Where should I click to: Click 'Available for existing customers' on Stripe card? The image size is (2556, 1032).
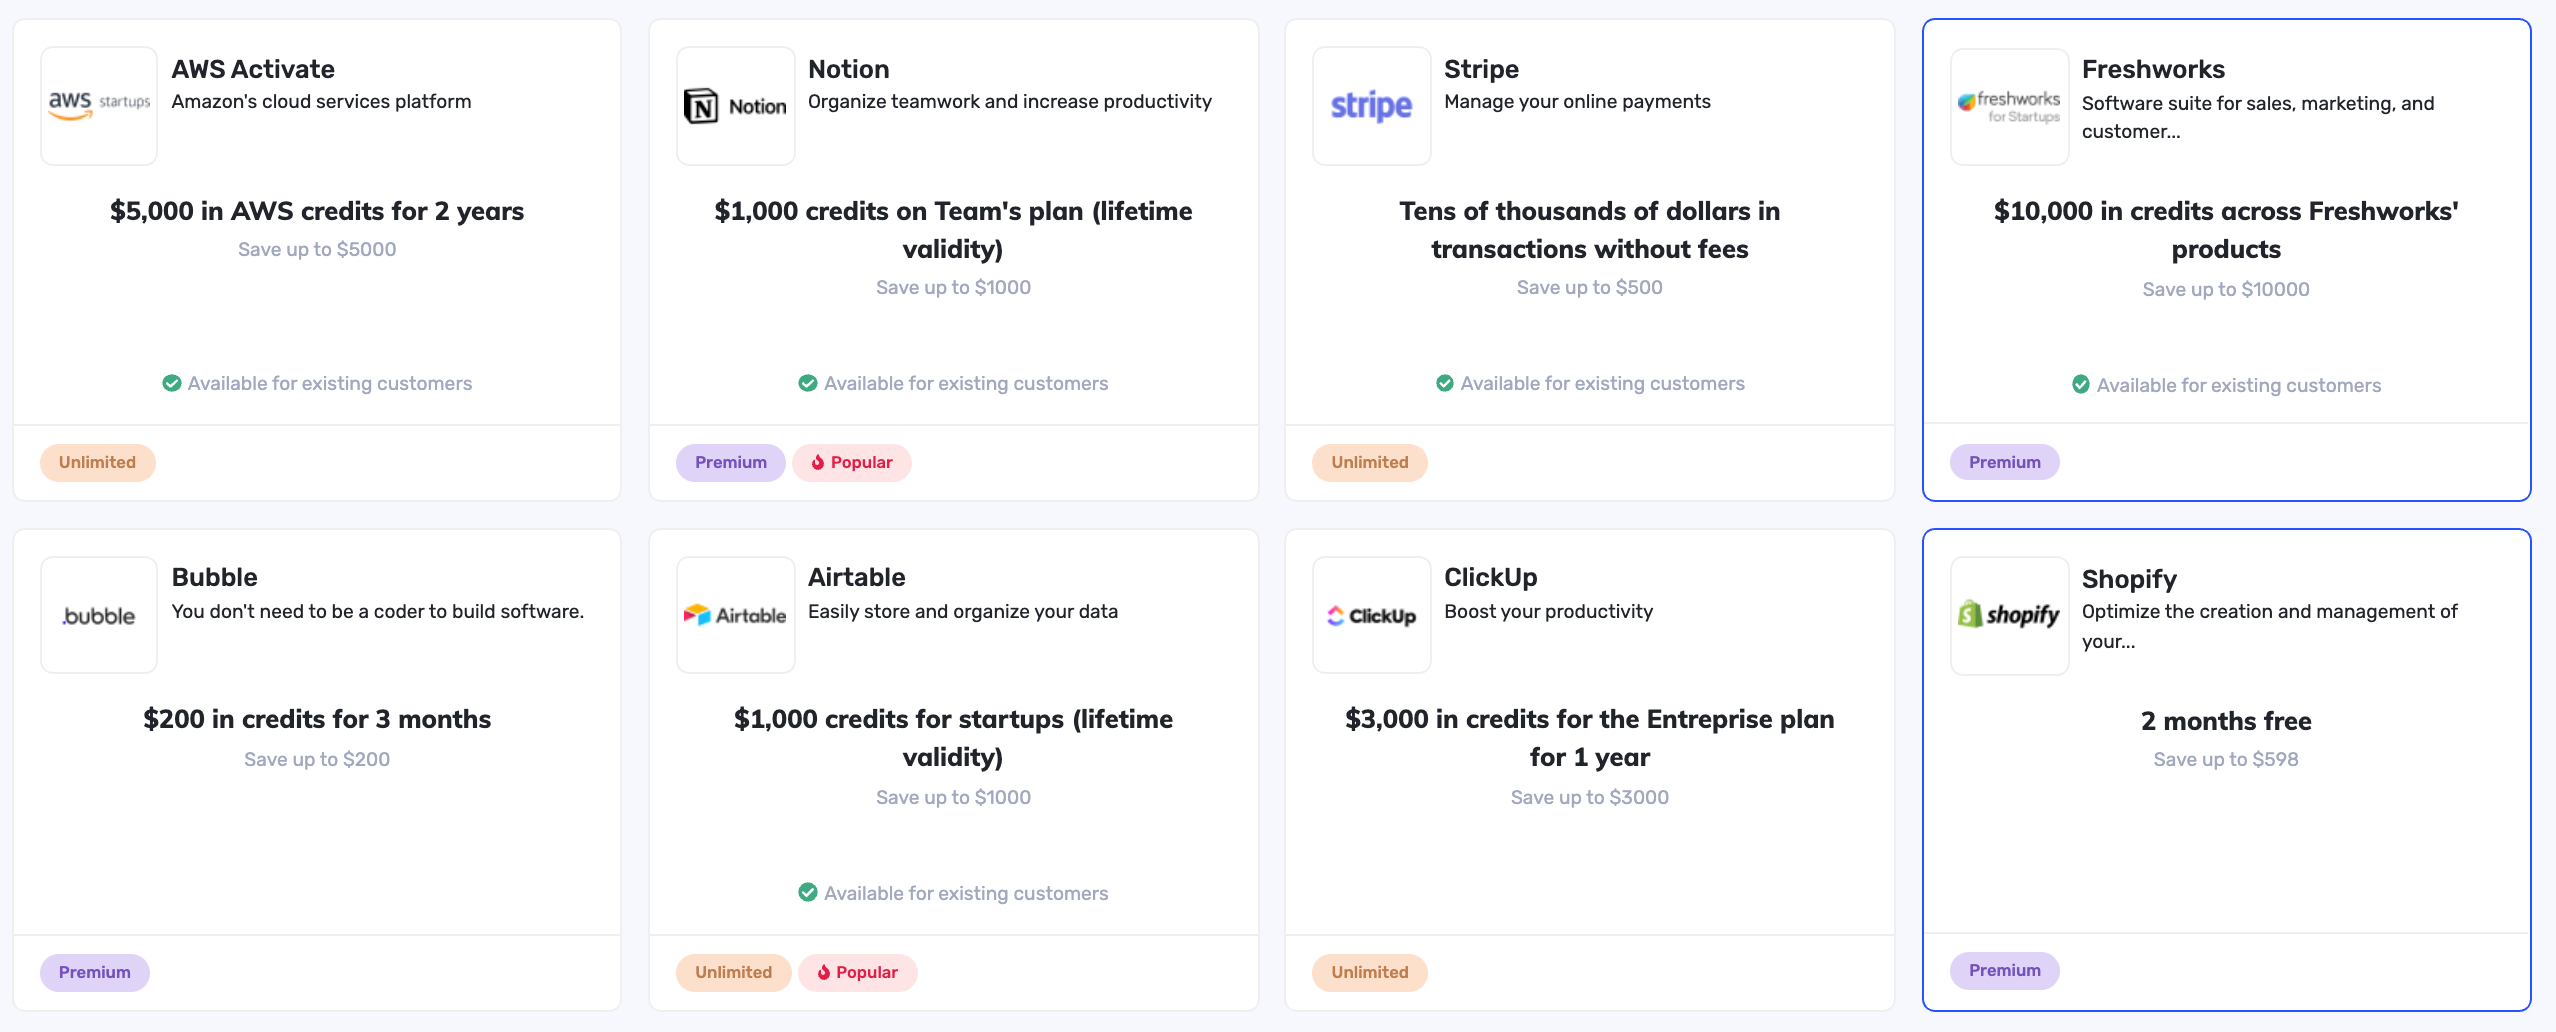[1603, 383]
